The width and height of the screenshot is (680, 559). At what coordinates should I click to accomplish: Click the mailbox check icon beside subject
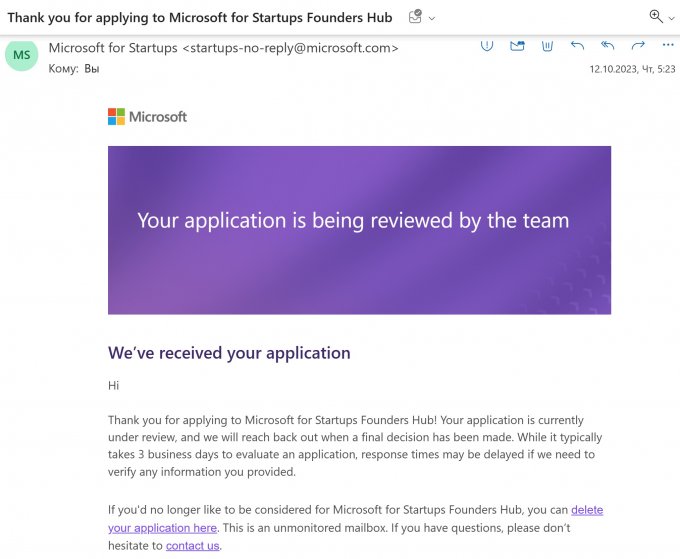pos(415,18)
